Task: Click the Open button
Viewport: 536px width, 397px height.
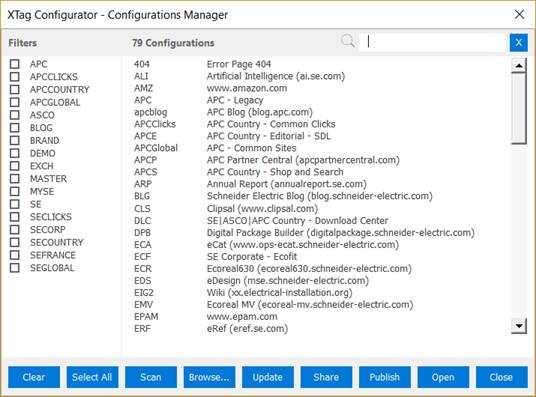Action: [x=443, y=377]
